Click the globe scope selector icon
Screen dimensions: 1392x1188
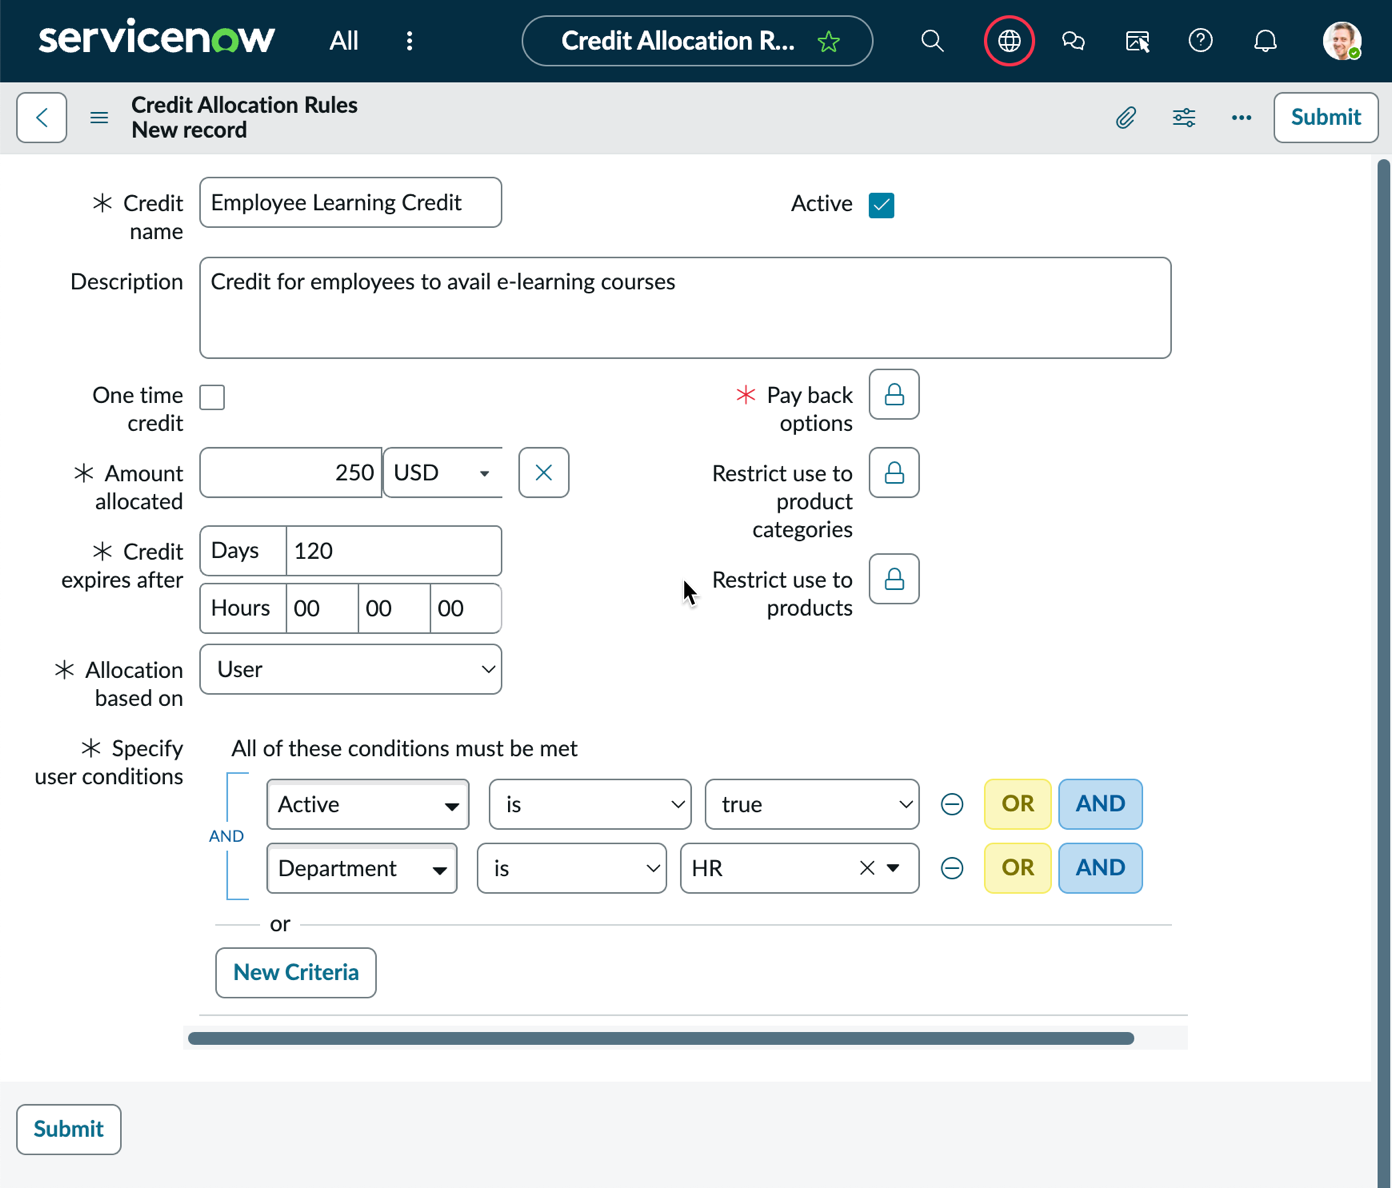click(x=1009, y=41)
